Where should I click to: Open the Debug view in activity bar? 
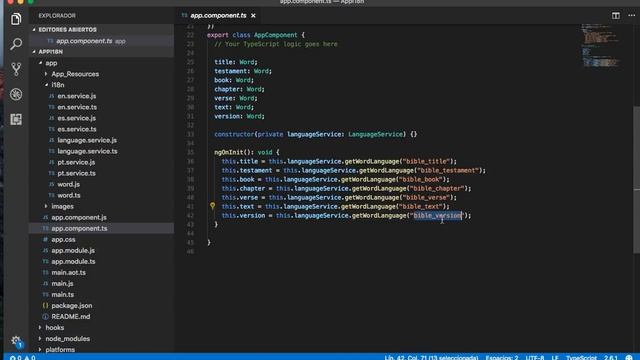point(16,94)
